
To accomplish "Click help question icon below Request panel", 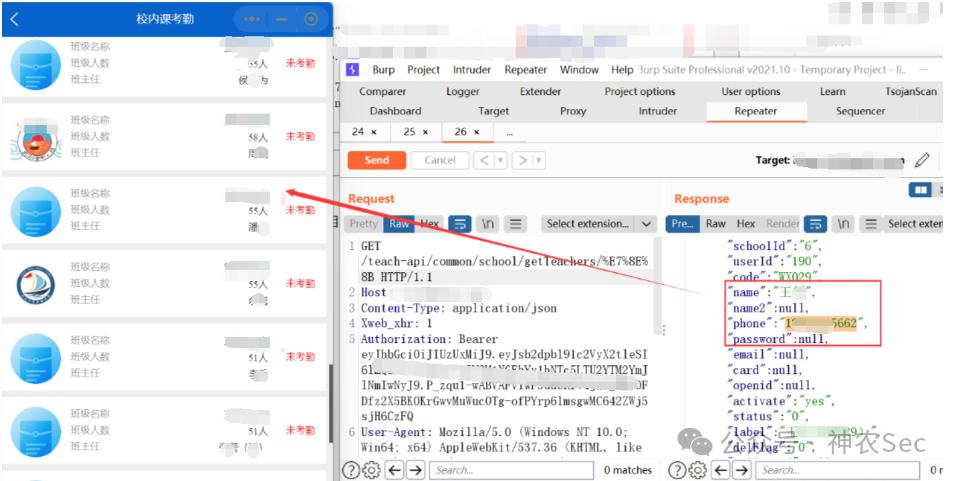I will 351,470.
